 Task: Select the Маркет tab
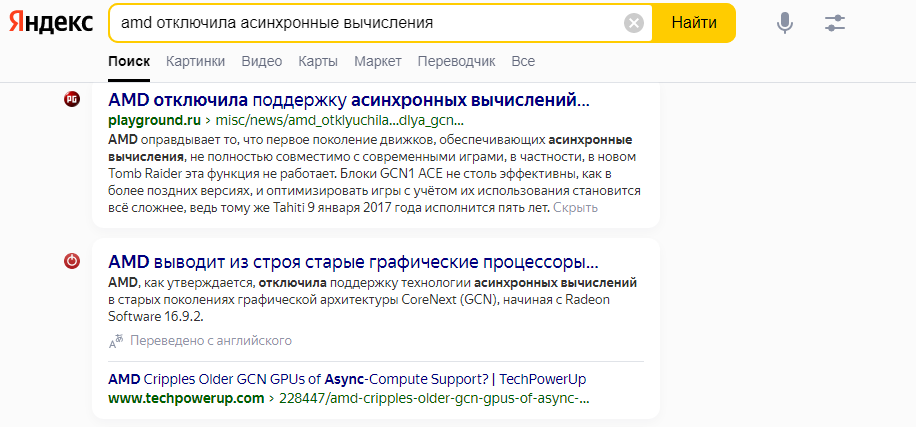click(x=378, y=62)
